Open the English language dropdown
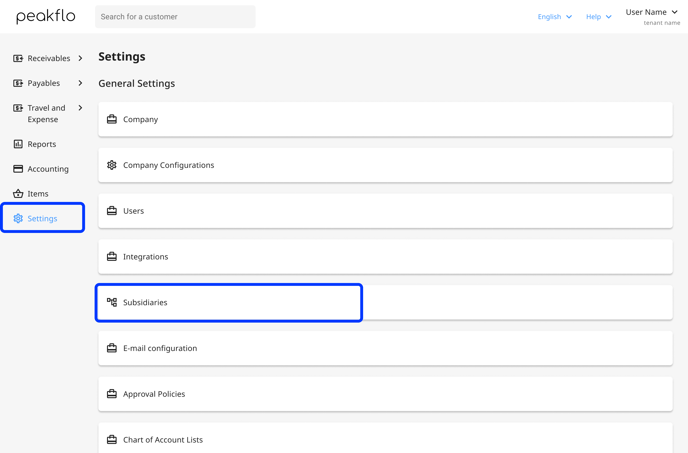The height and width of the screenshot is (453, 688). pos(555,17)
